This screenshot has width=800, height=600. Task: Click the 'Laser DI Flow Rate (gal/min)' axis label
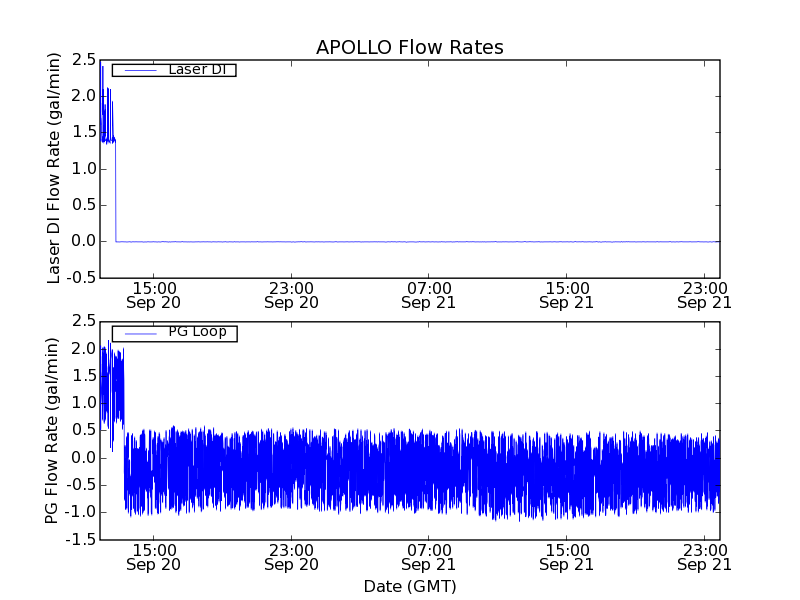[54, 168]
